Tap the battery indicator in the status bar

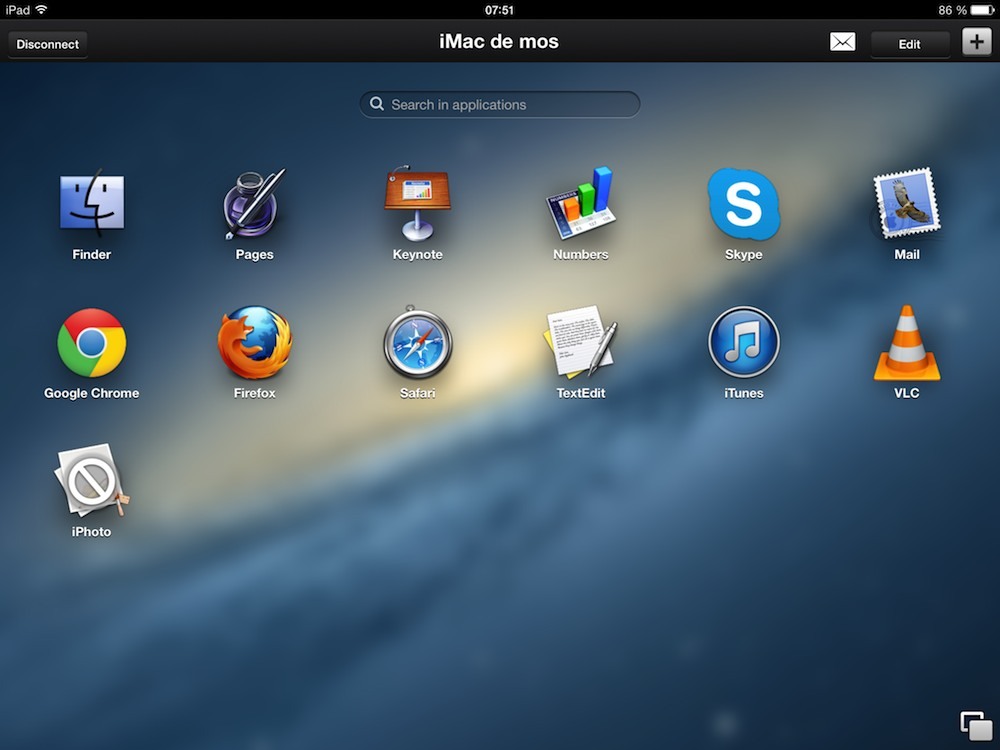pos(982,10)
